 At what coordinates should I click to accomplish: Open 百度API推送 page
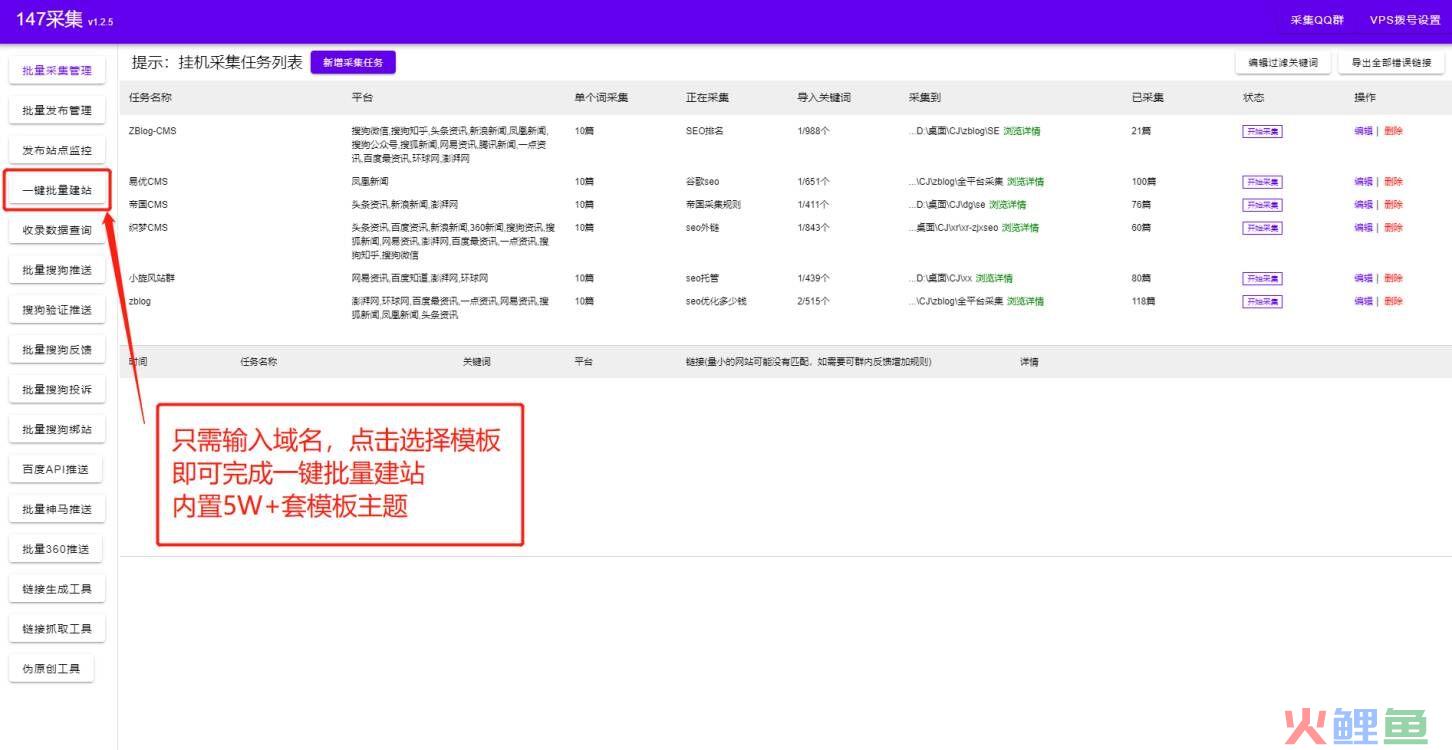pos(57,469)
